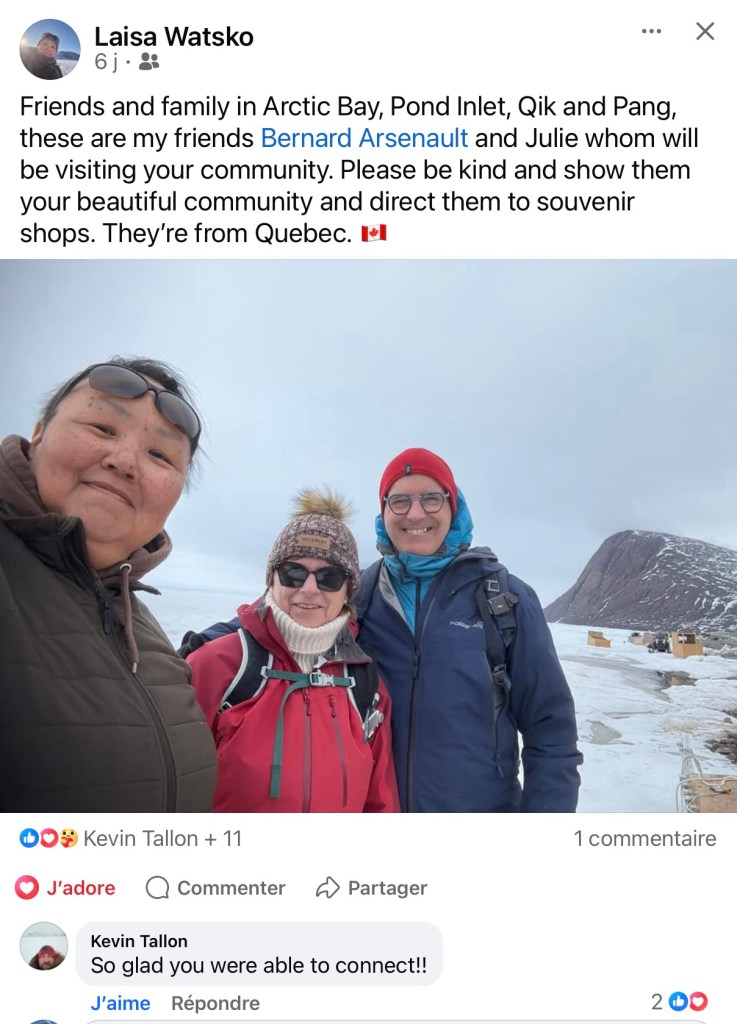This screenshot has width=737, height=1024.
Task: Click the Commenter speech bubble button
Action: click(215, 888)
